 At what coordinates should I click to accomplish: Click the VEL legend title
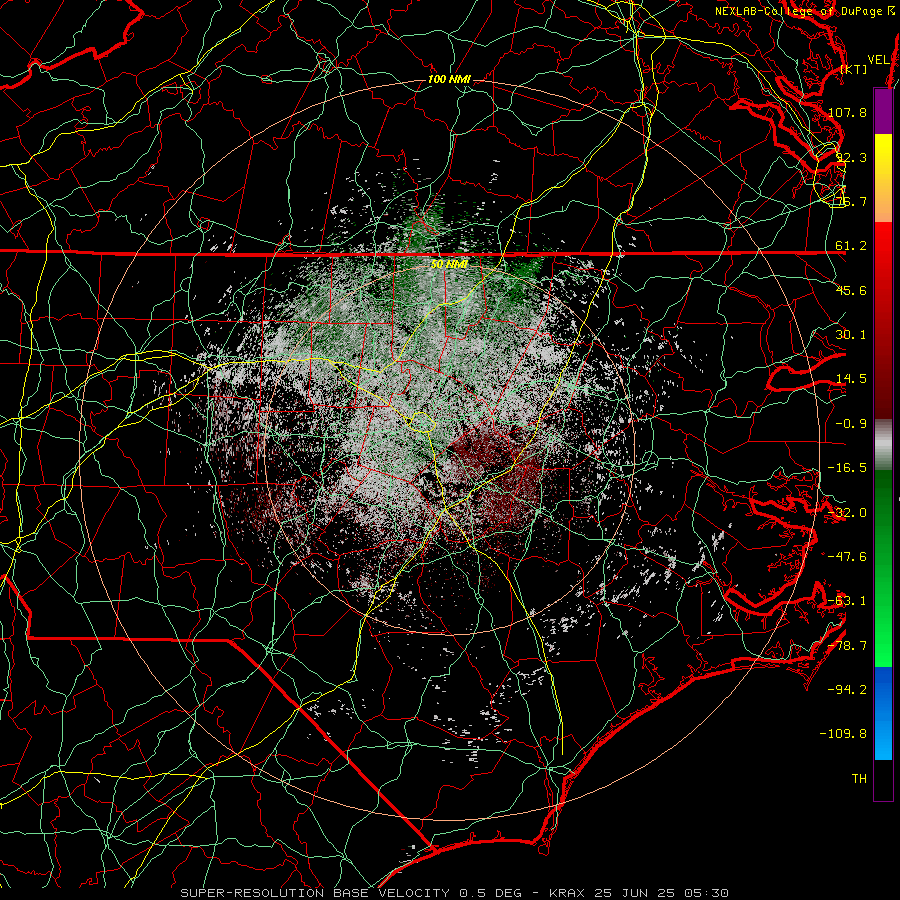click(x=879, y=60)
